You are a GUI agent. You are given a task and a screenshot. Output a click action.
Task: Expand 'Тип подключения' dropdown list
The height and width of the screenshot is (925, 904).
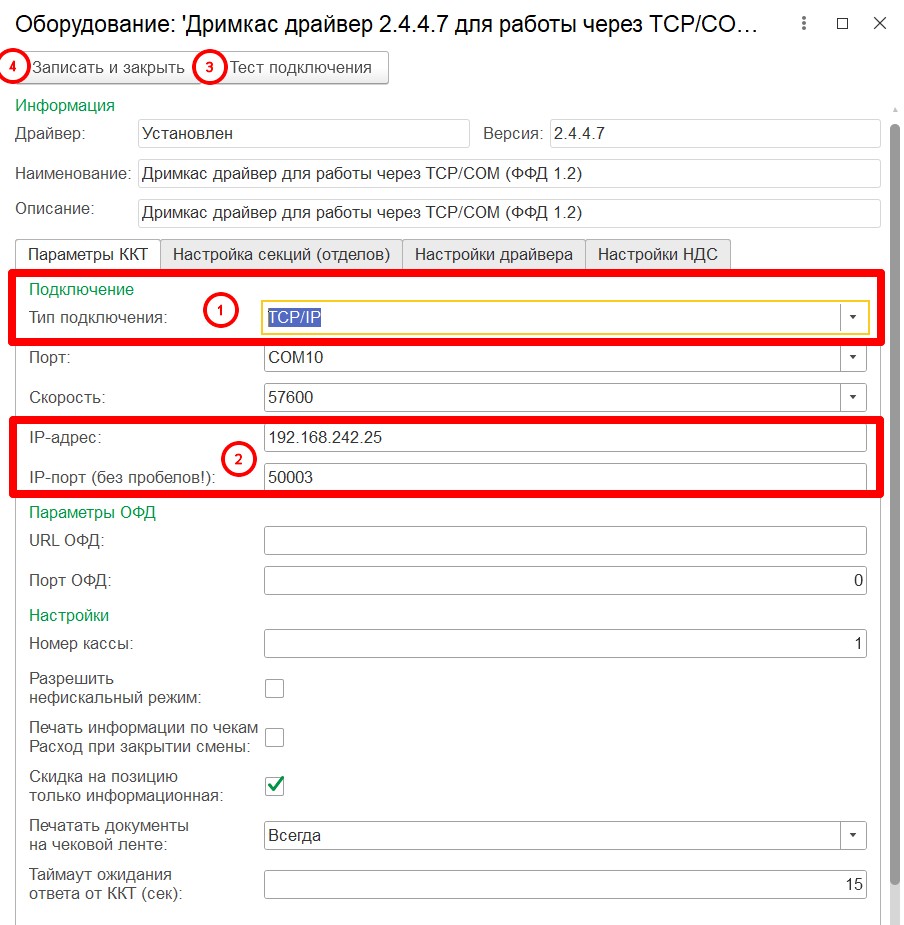click(853, 317)
